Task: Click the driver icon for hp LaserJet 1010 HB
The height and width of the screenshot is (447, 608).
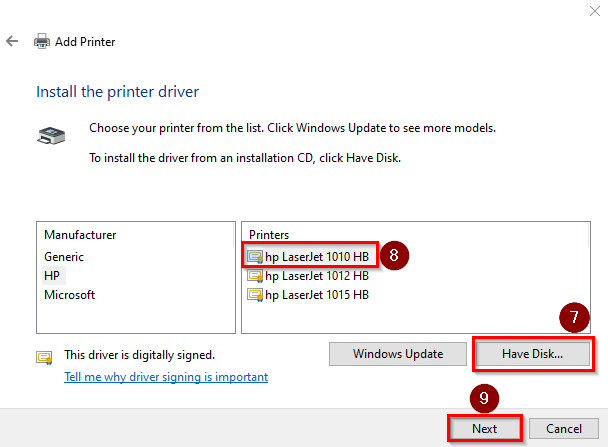Action: tap(256, 256)
